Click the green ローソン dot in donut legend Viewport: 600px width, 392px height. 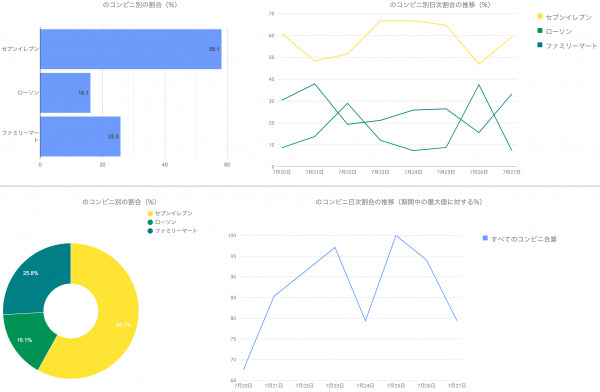[150, 222]
